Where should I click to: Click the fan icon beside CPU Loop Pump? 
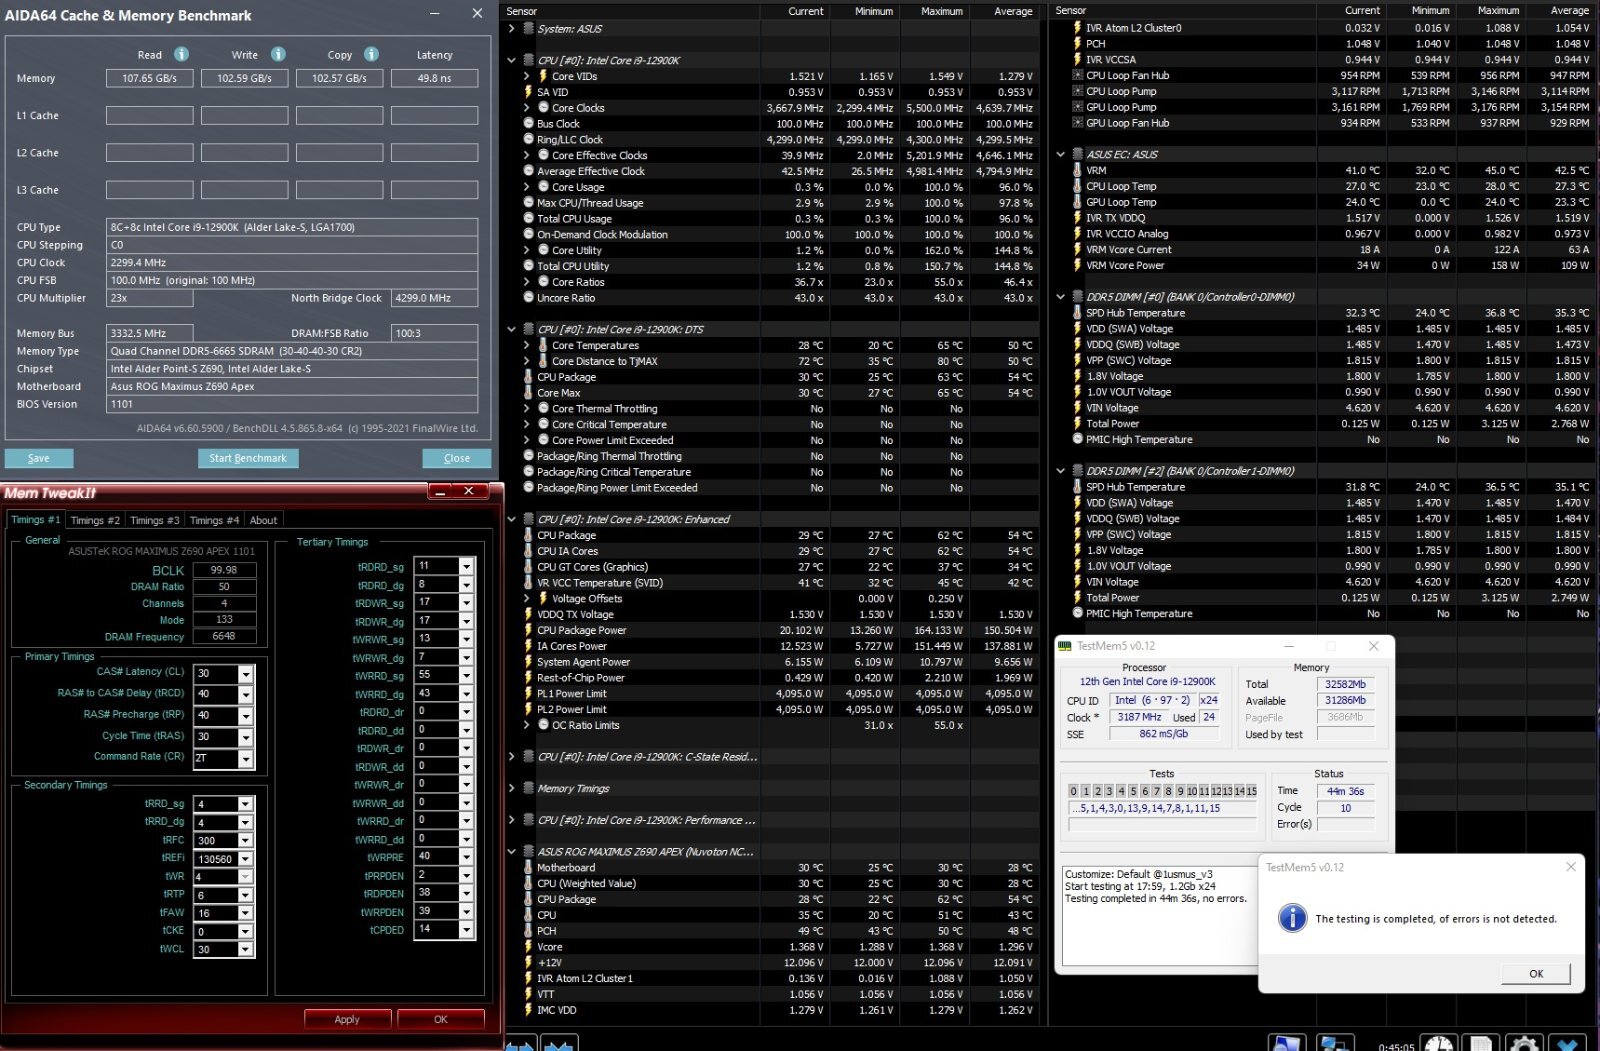(1077, 91)
